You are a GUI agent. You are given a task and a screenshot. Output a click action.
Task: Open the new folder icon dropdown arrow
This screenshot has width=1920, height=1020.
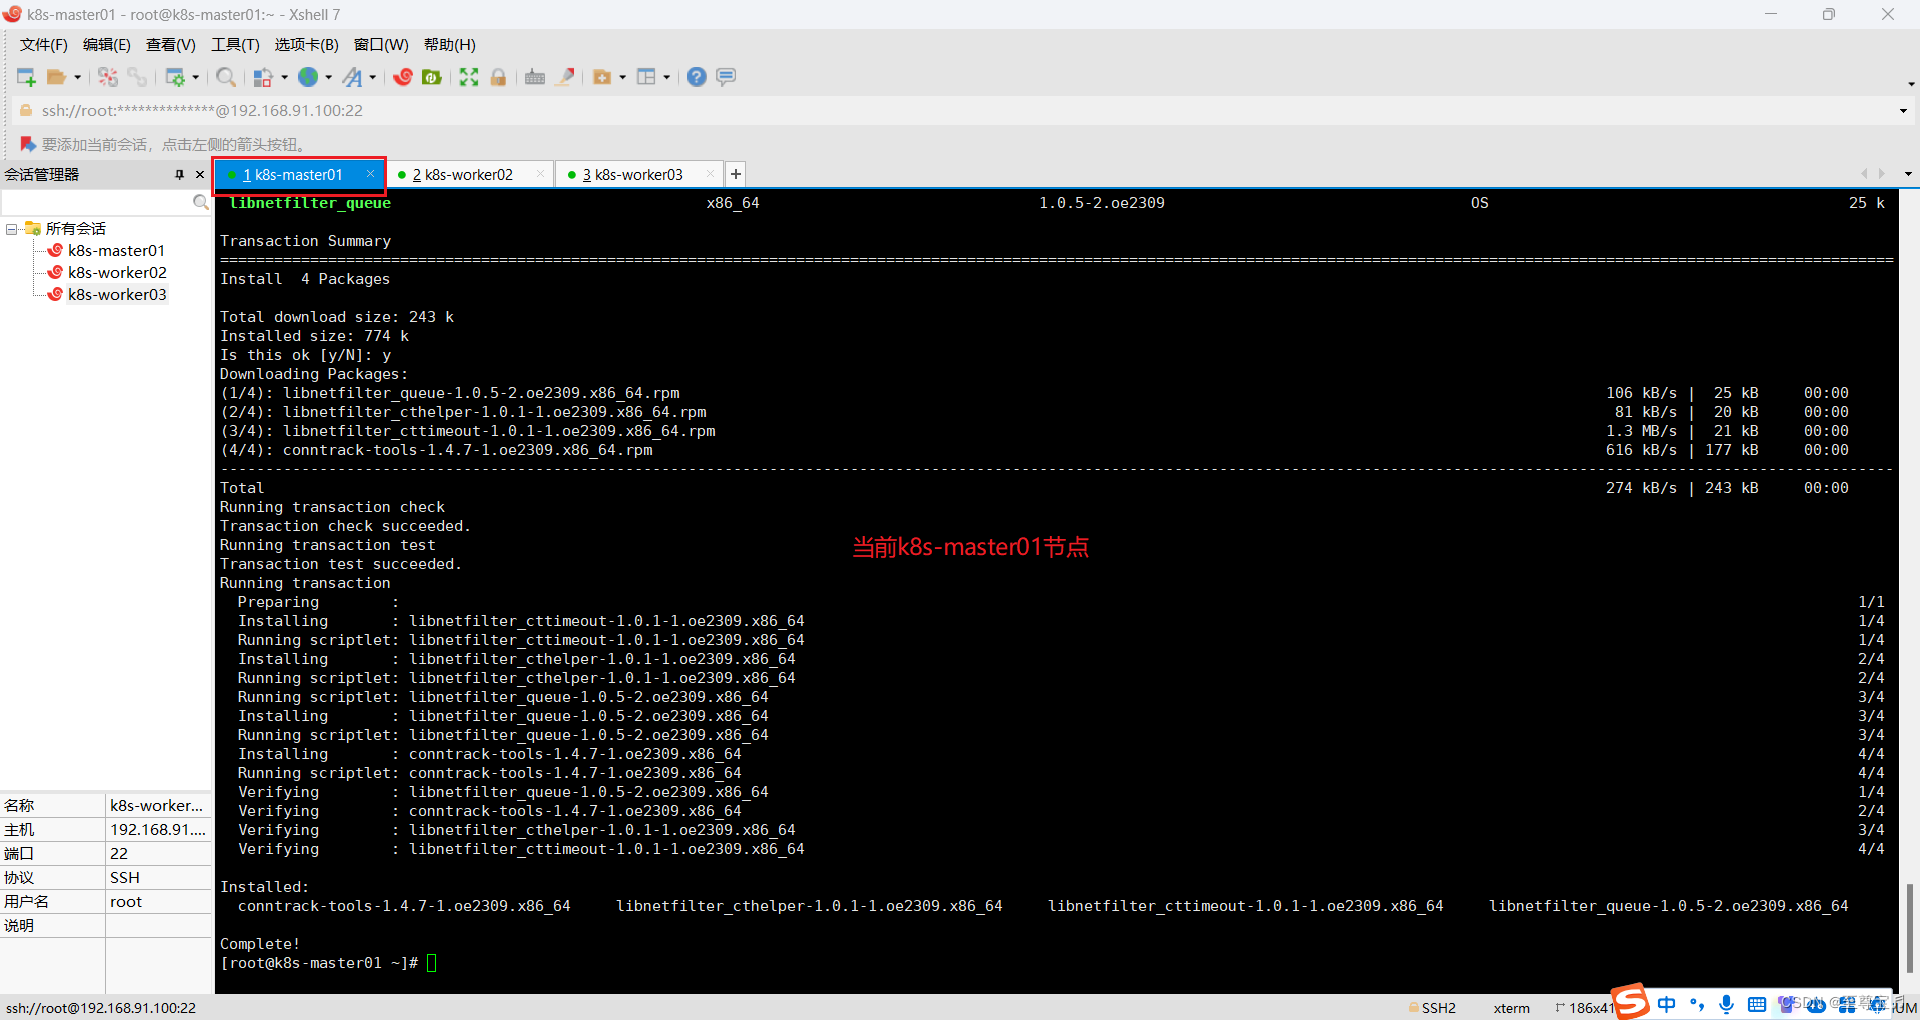pyautogui.click(x=622, y=77)
